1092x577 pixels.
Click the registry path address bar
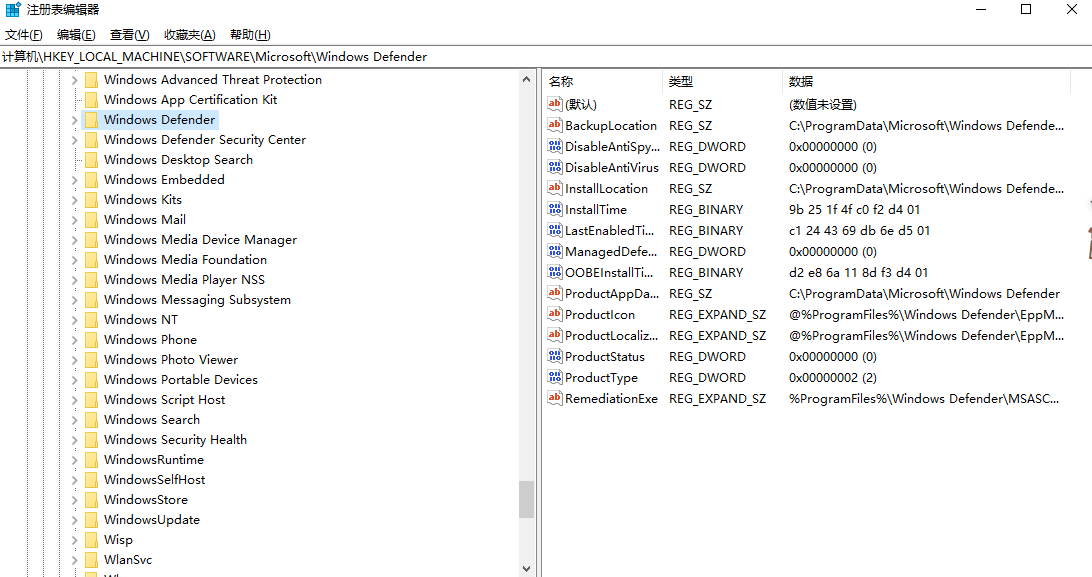pos(546,56)
